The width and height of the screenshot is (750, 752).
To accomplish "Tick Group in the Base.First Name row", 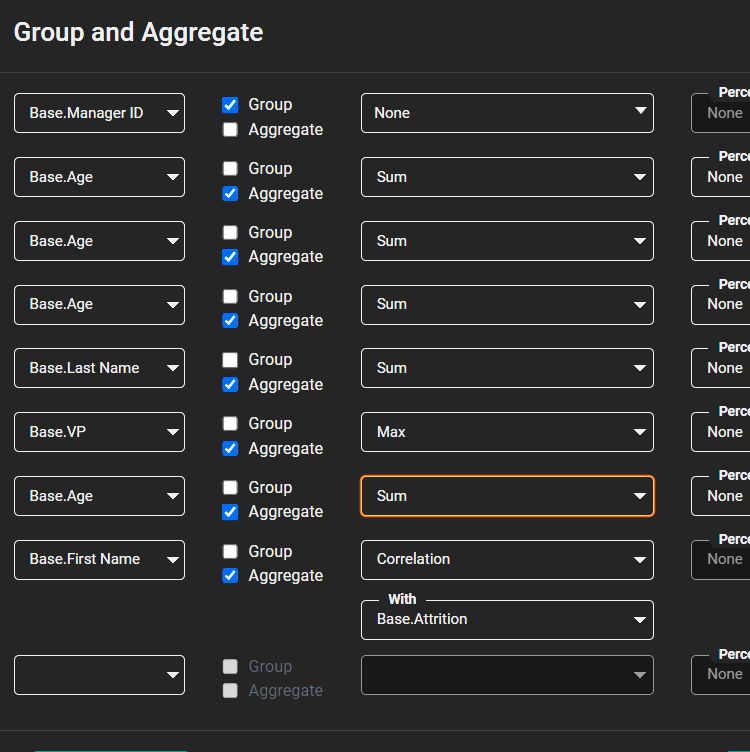I will point(230,552).
